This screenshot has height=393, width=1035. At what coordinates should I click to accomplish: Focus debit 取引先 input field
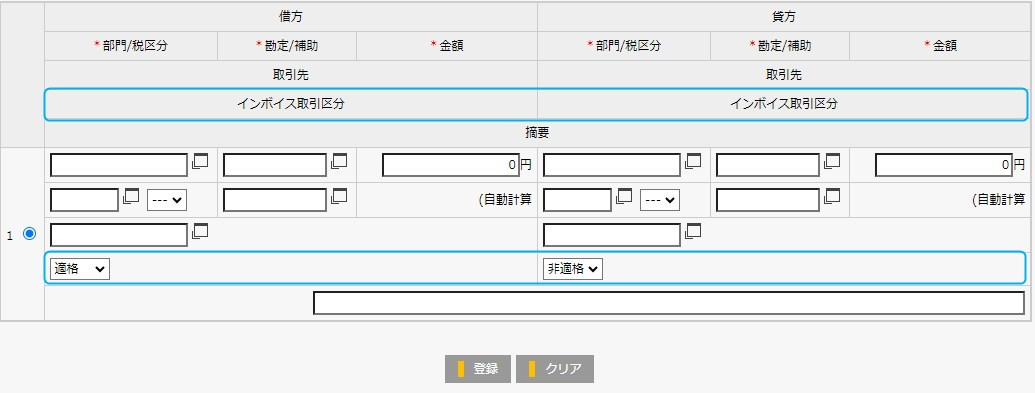point(119,235)
